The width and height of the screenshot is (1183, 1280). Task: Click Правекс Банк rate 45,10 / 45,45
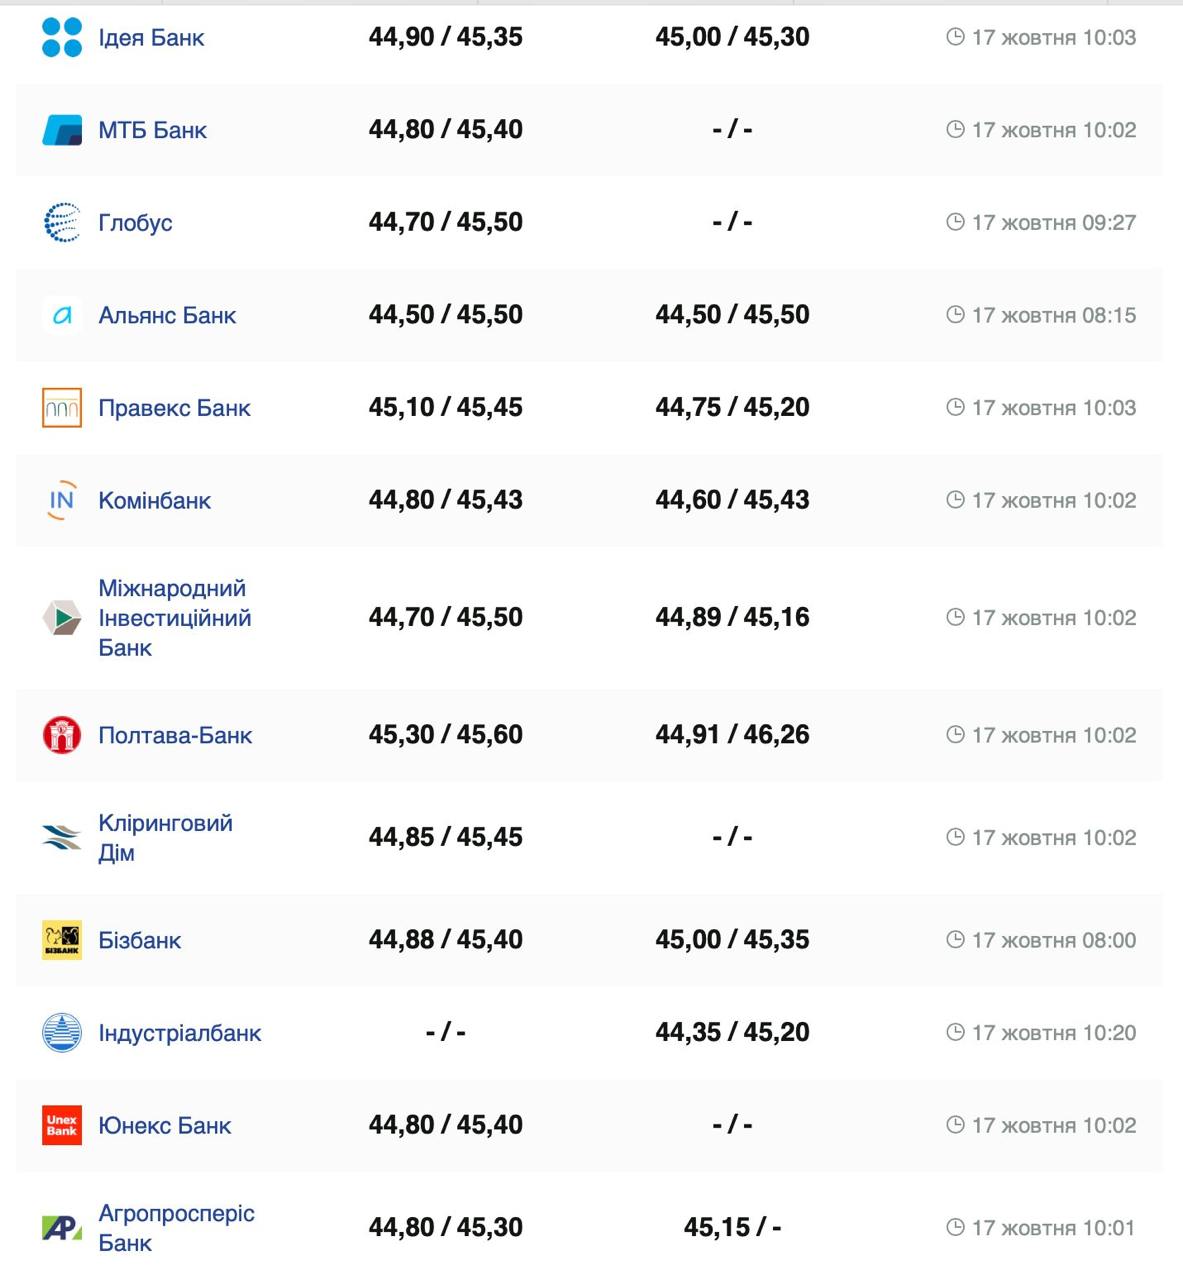click(x=445, y=407)
